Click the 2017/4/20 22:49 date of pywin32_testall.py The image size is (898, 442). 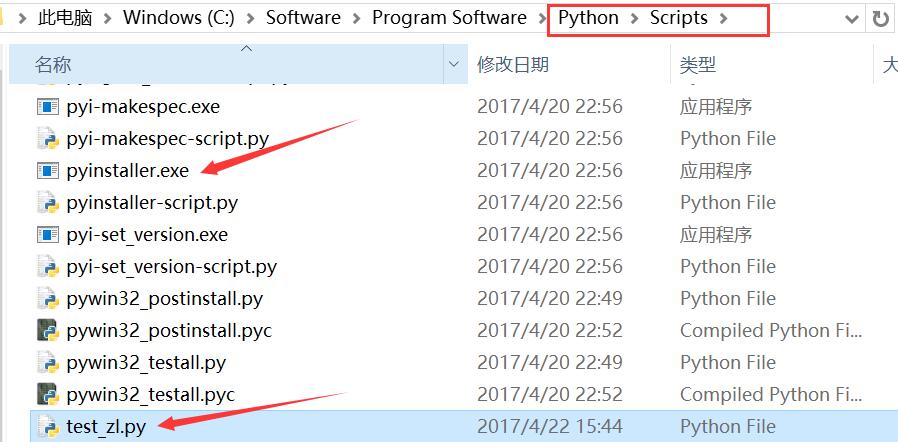pos(550,362)
